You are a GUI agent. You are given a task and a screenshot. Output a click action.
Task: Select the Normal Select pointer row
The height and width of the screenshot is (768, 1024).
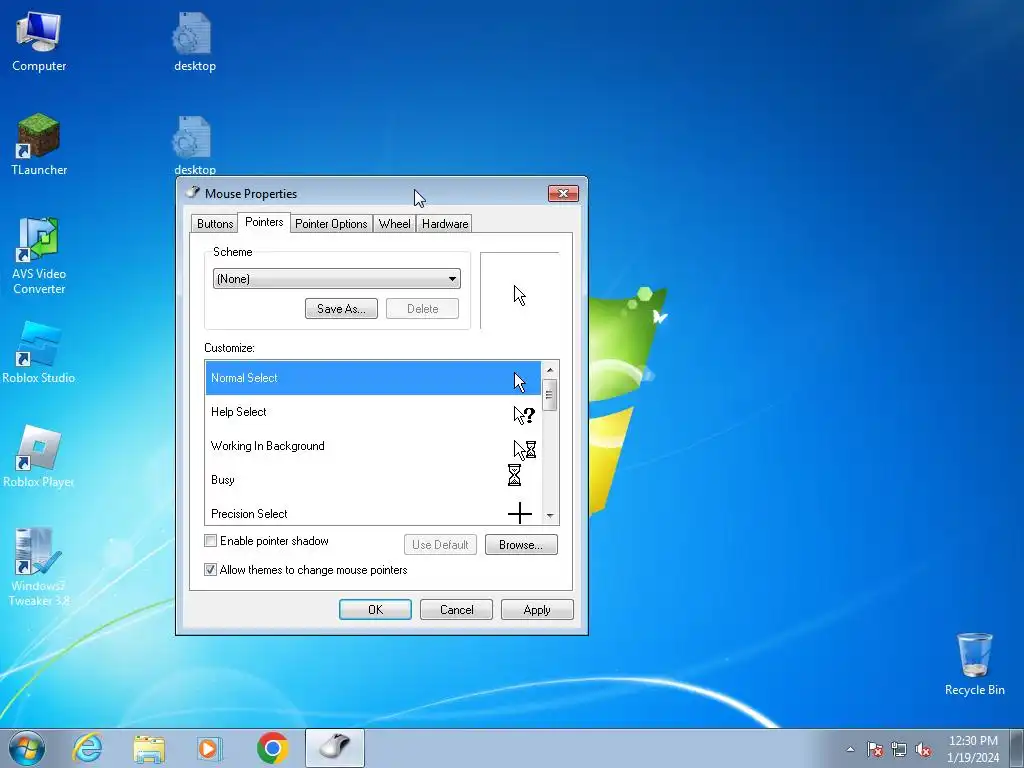(374, 378)
